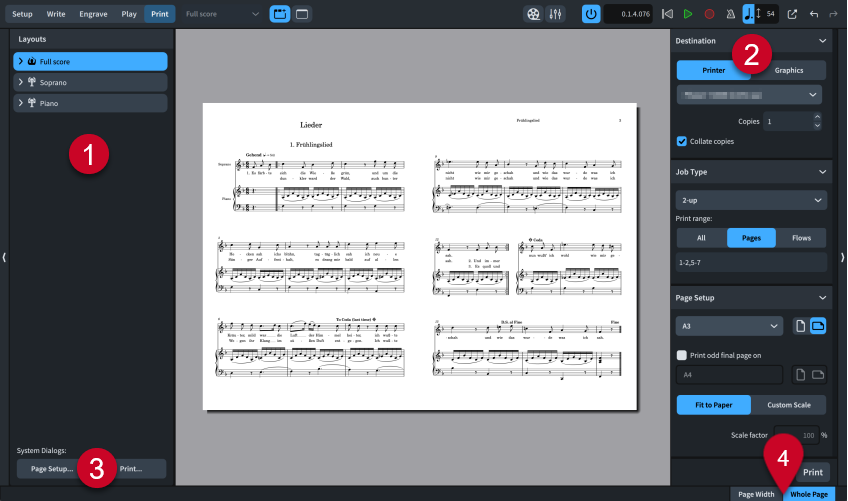Screen dimensions: 848x501
Task: Select Custom Scale option
Action: pos(789,404)
